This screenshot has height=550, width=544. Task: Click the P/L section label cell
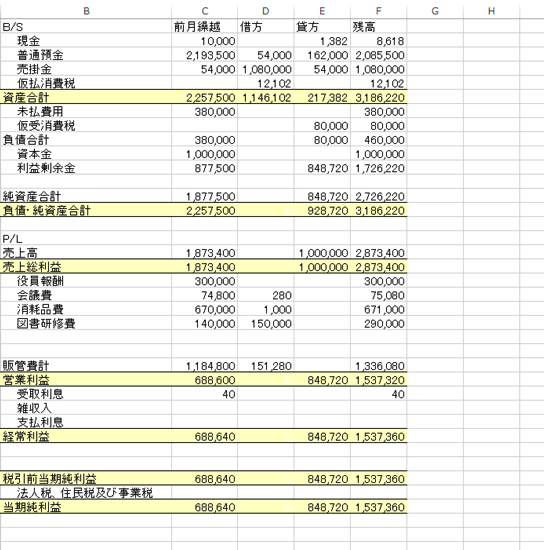(x=86, y=239)
